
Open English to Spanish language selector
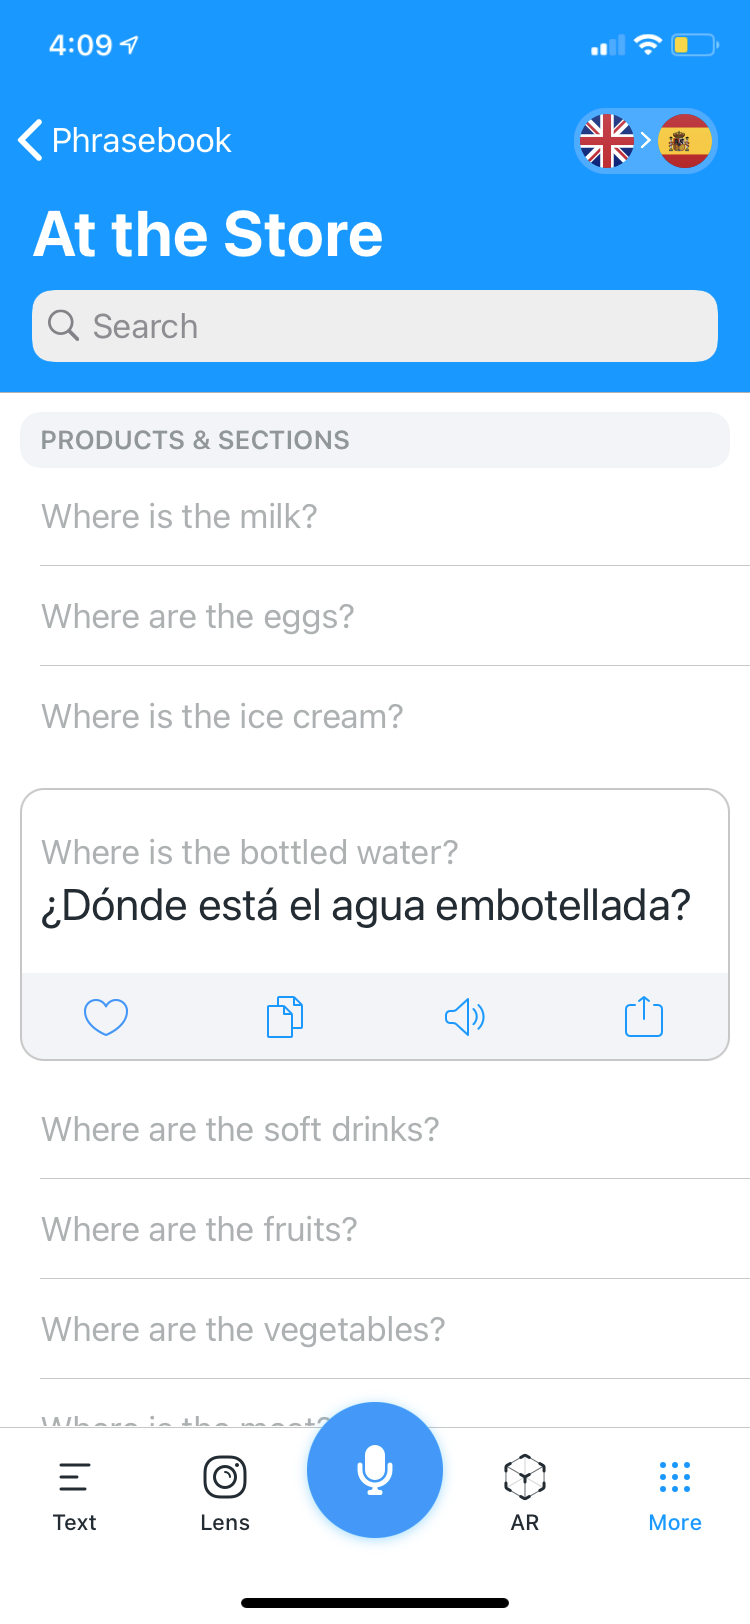(x=646, y=141)
